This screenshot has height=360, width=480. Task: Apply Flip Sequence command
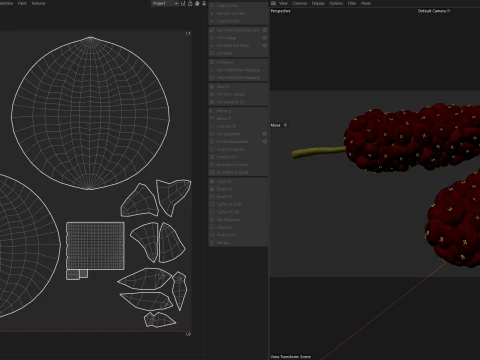click(238, 219)
